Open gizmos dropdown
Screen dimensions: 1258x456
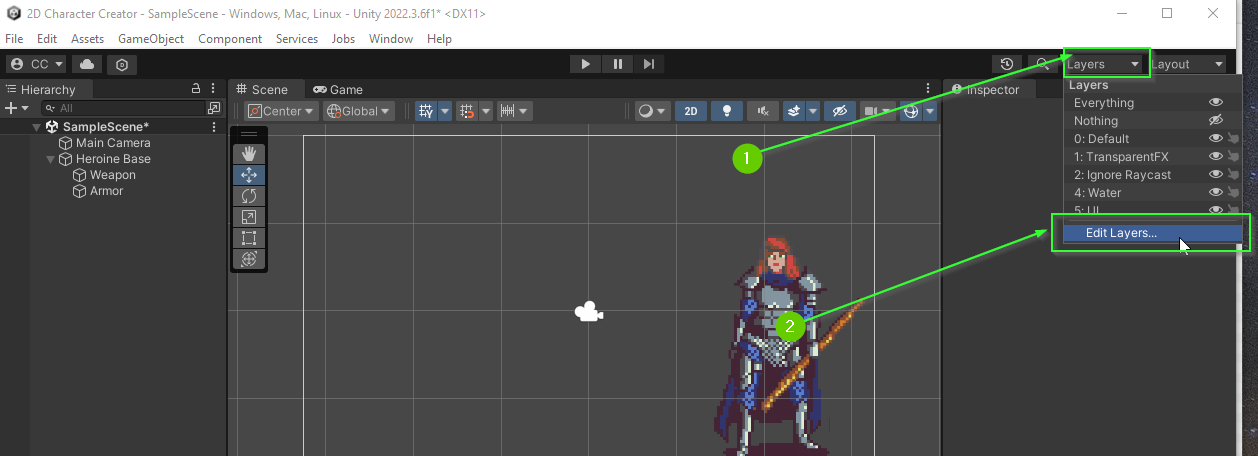click(931, 111)
